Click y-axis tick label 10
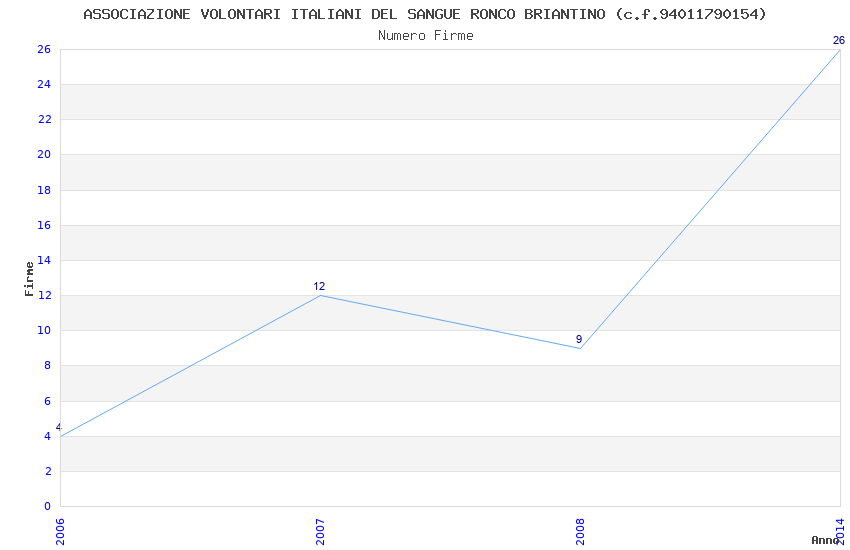 coord(44,331)
